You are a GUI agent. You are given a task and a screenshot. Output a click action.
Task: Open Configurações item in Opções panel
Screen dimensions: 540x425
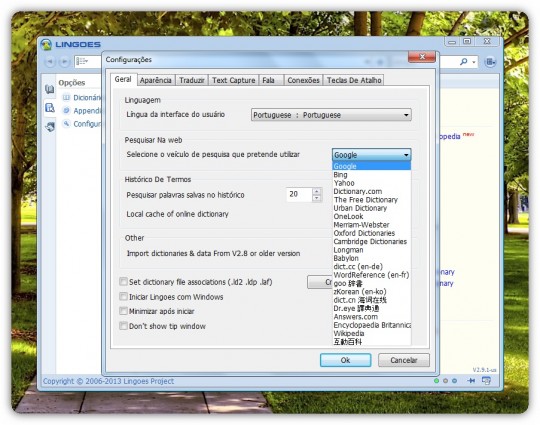point(83,124)
